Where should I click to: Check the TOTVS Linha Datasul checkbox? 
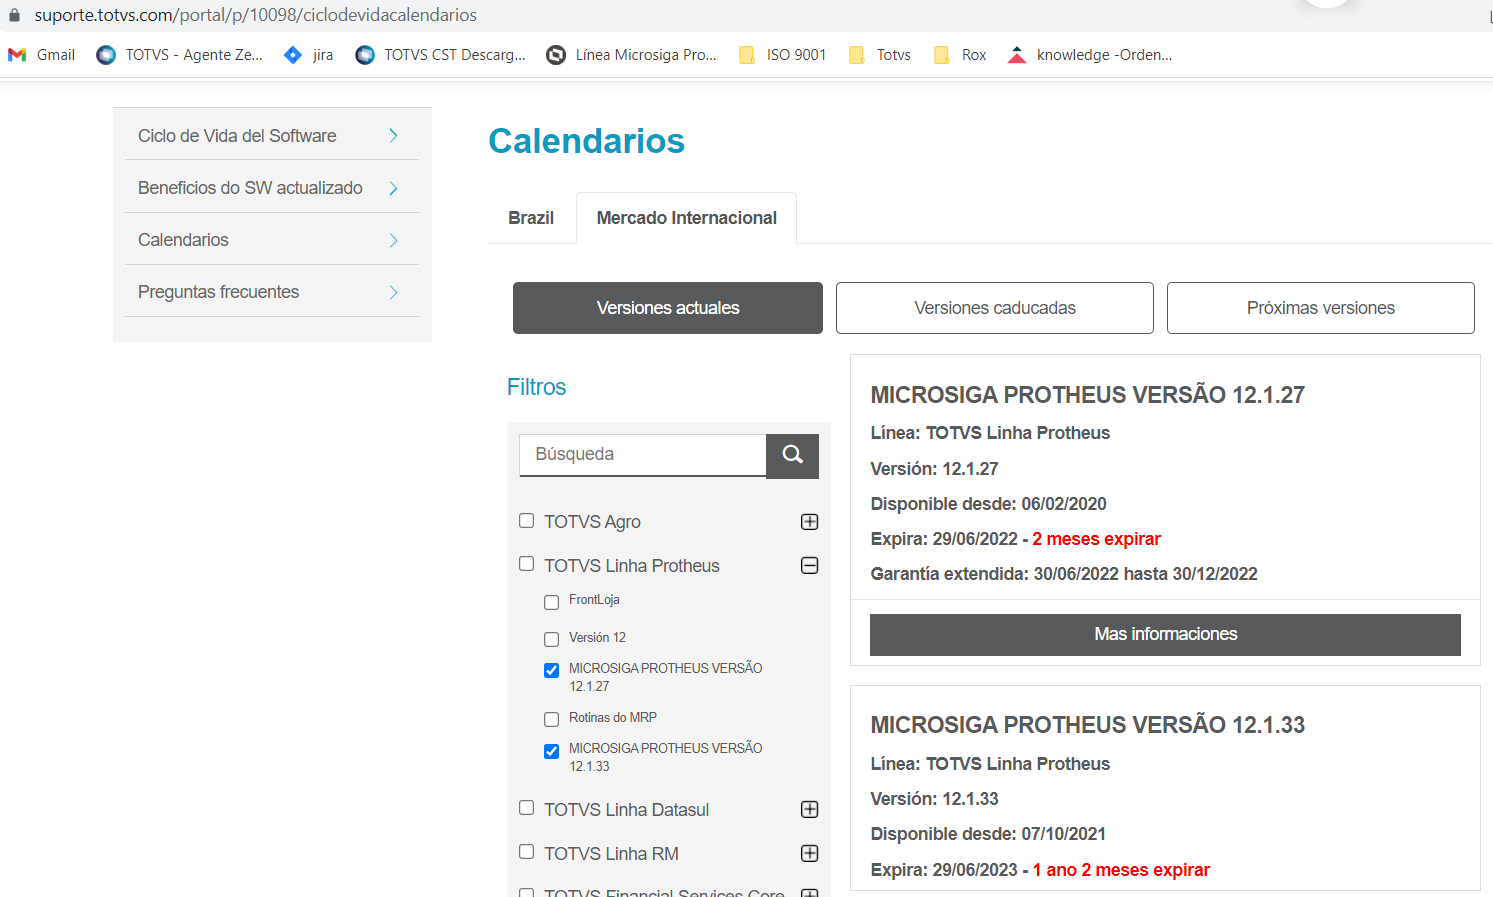527,808
